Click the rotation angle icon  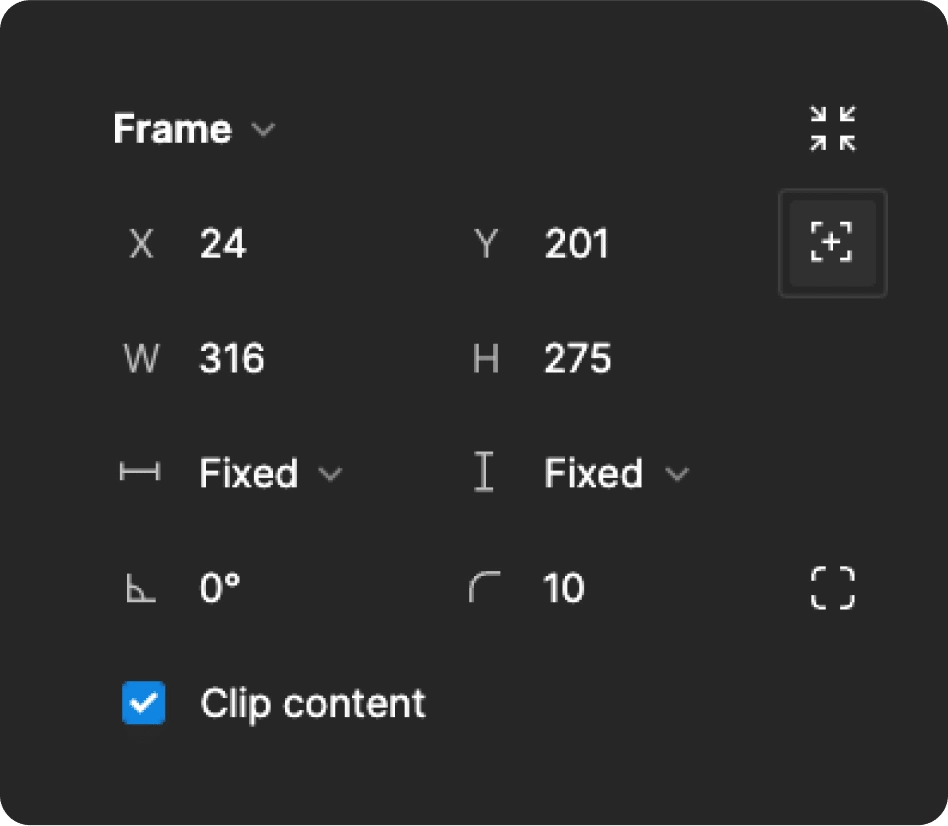(141, 588)
